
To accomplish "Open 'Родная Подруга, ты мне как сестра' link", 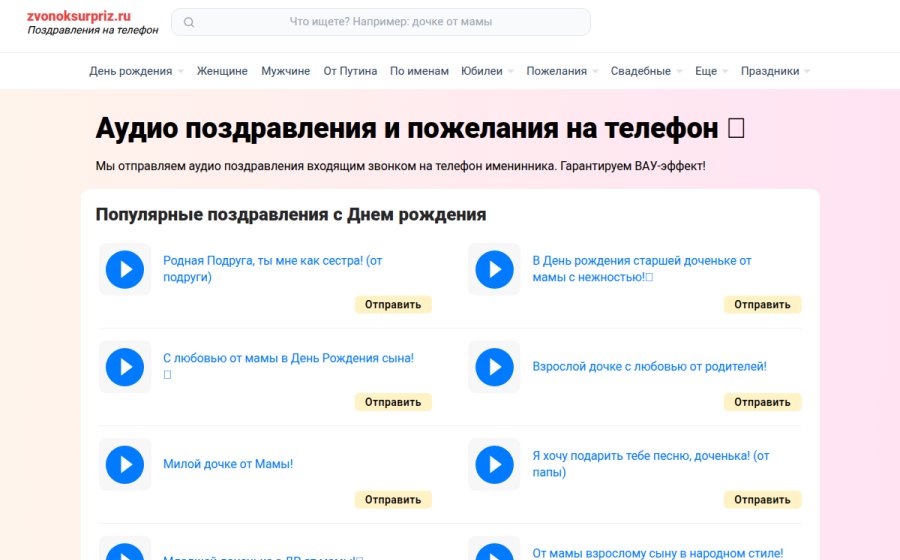I will click(273, 269).
